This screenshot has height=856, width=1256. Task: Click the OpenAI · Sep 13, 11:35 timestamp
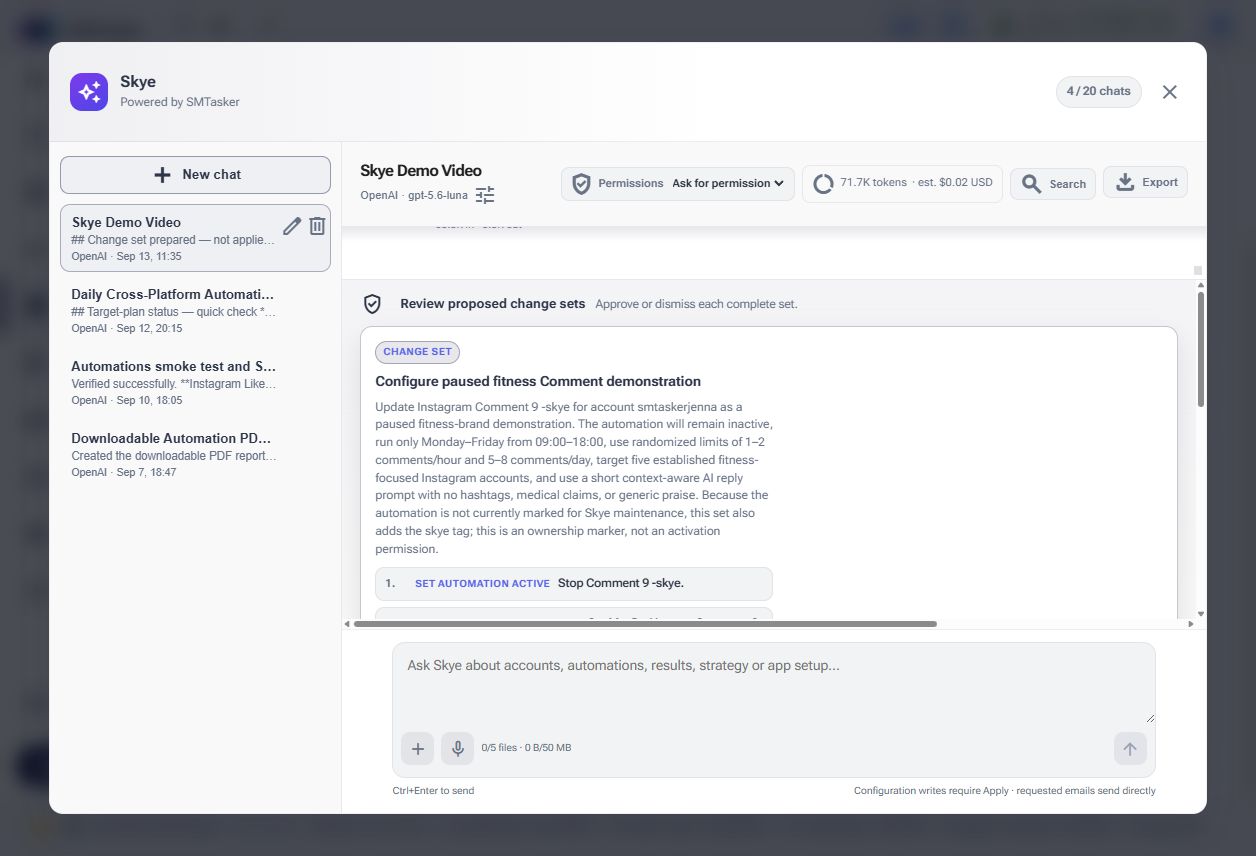click(127, 257)
